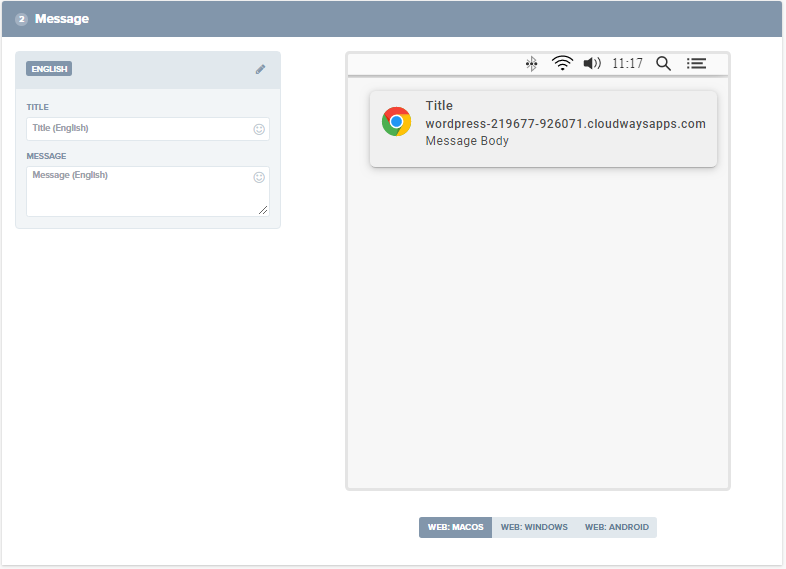Switch preview to Web: Windows
Viewport: 786px width, 569px height.
click(x=534, y=527)
